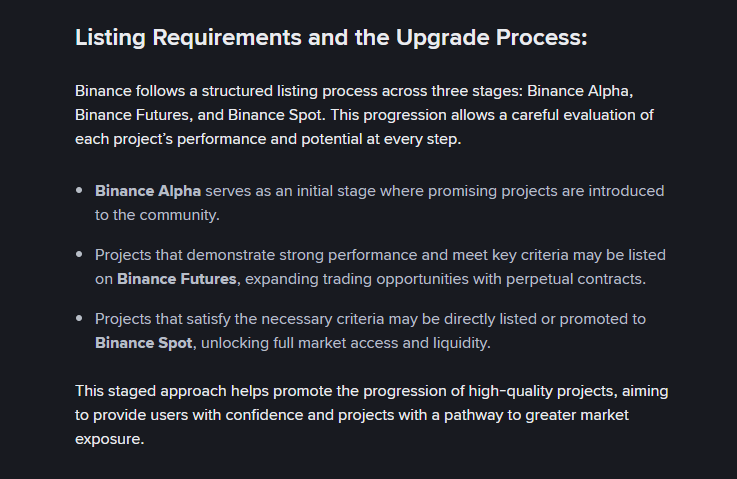Click the text 'to the community.'
The height and width of the screenshot is (479, 737).
tap(157, 214)
